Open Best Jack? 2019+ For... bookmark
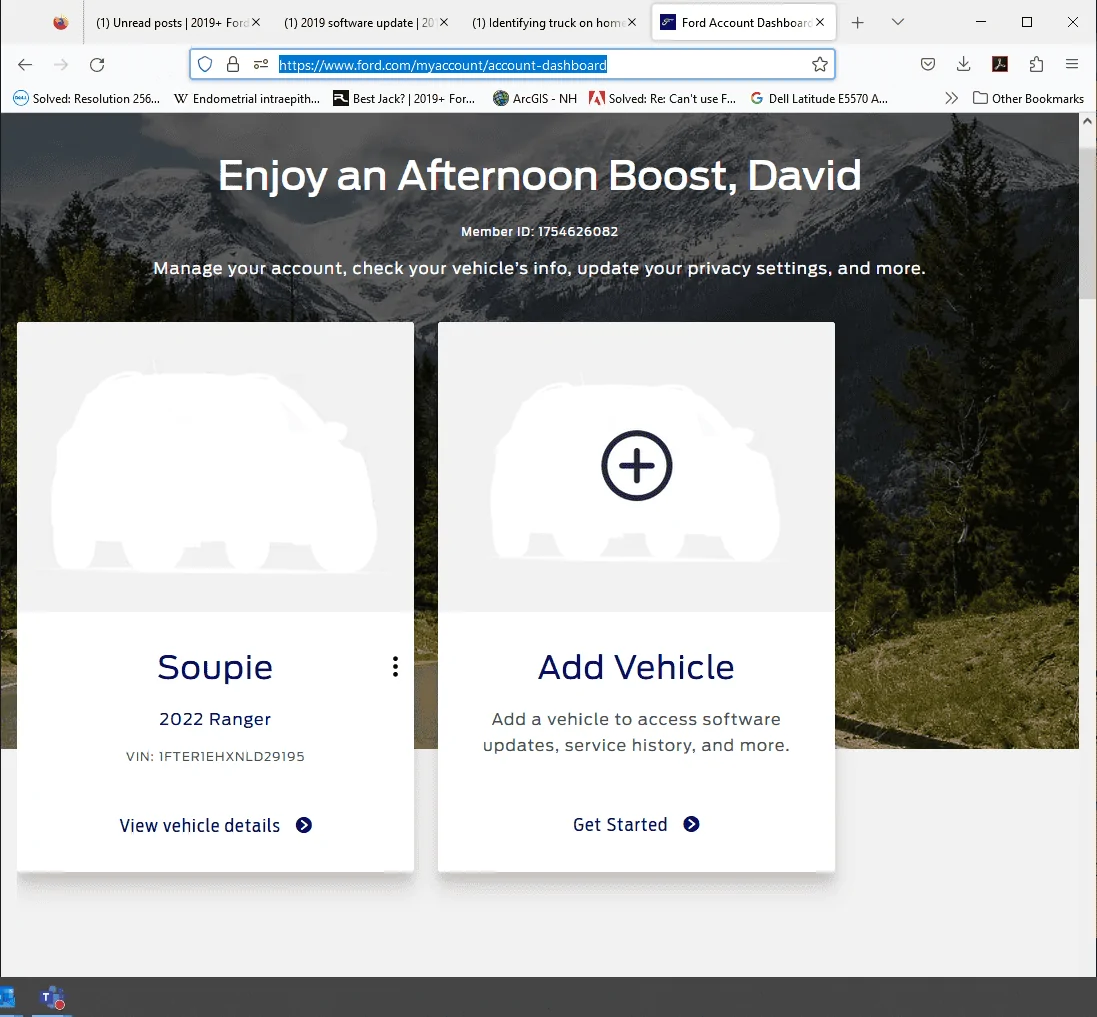1097x1017 pixels. point(404,99)
